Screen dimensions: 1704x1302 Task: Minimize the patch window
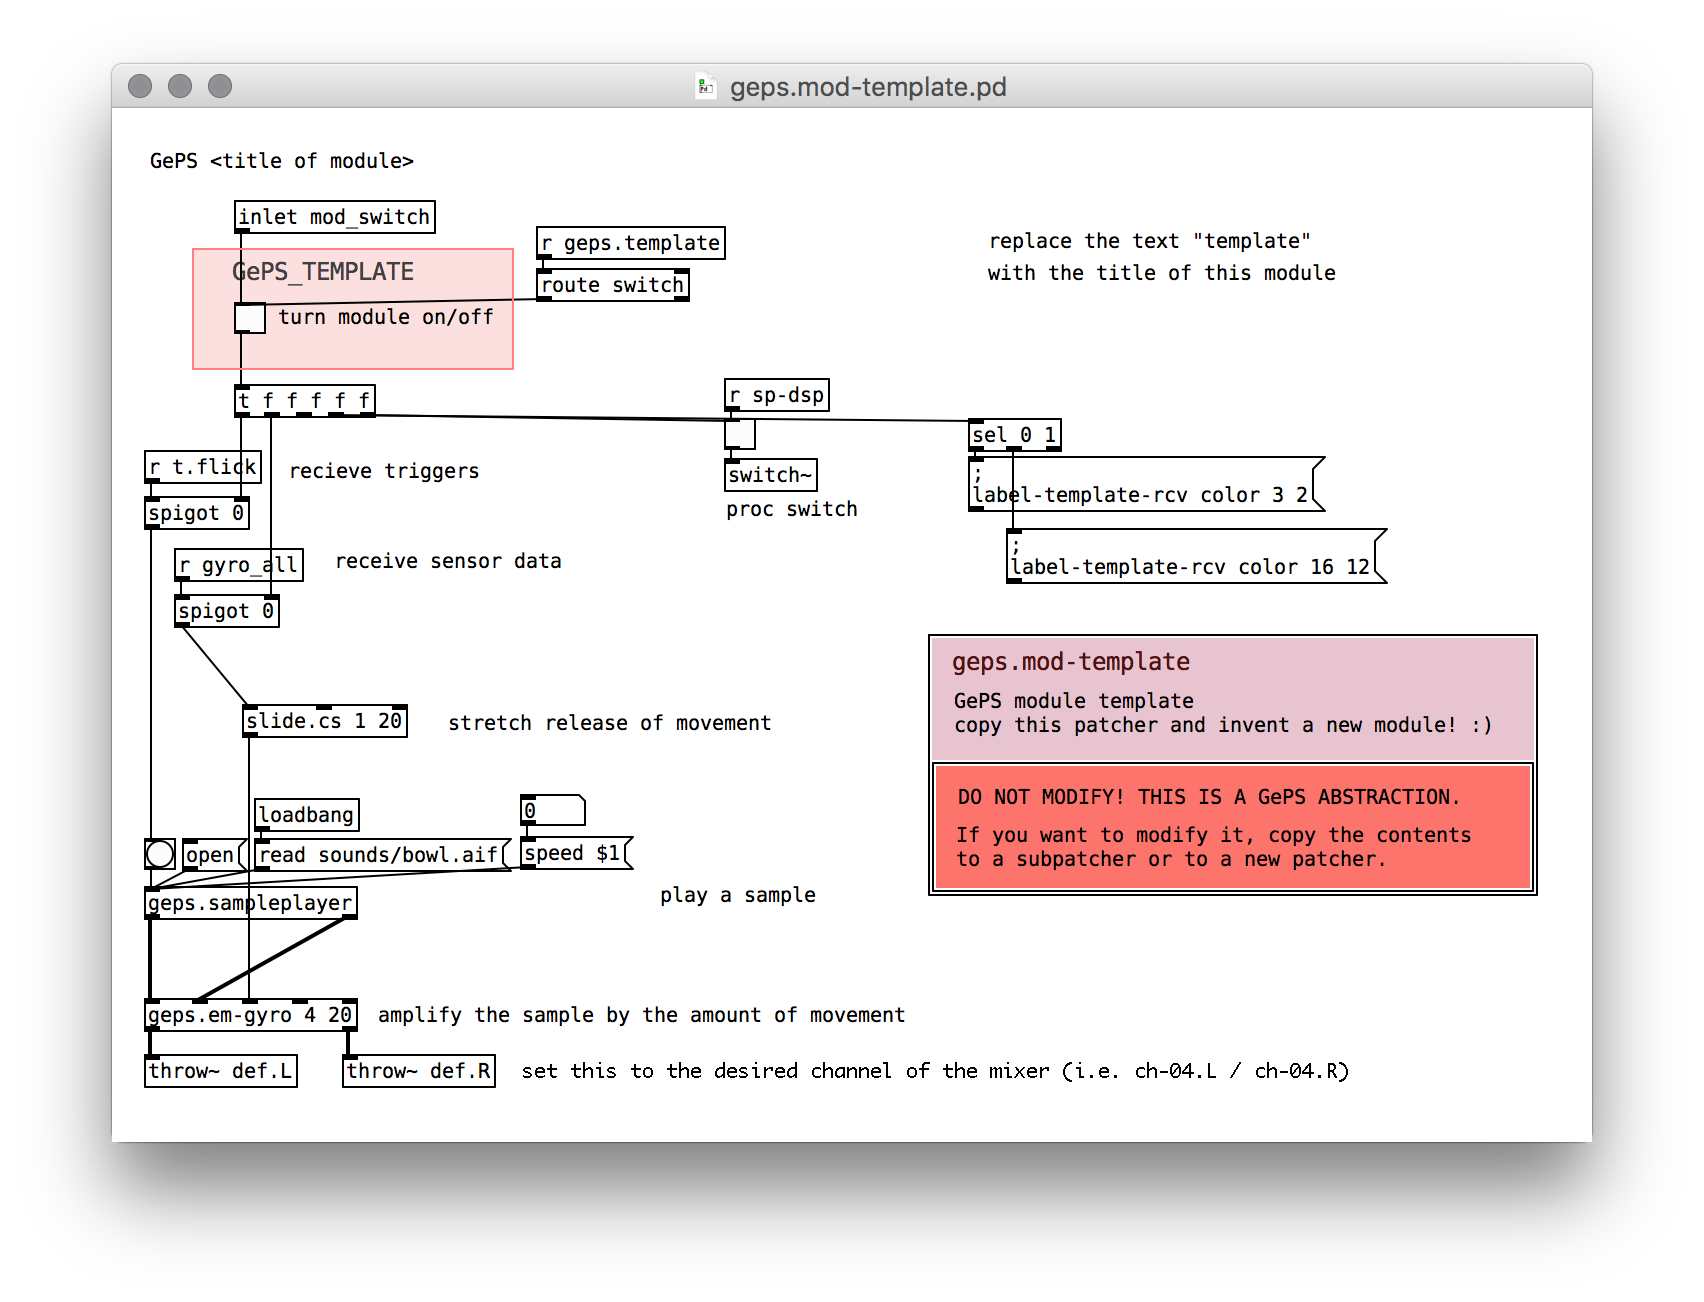(x=180, y=86)
